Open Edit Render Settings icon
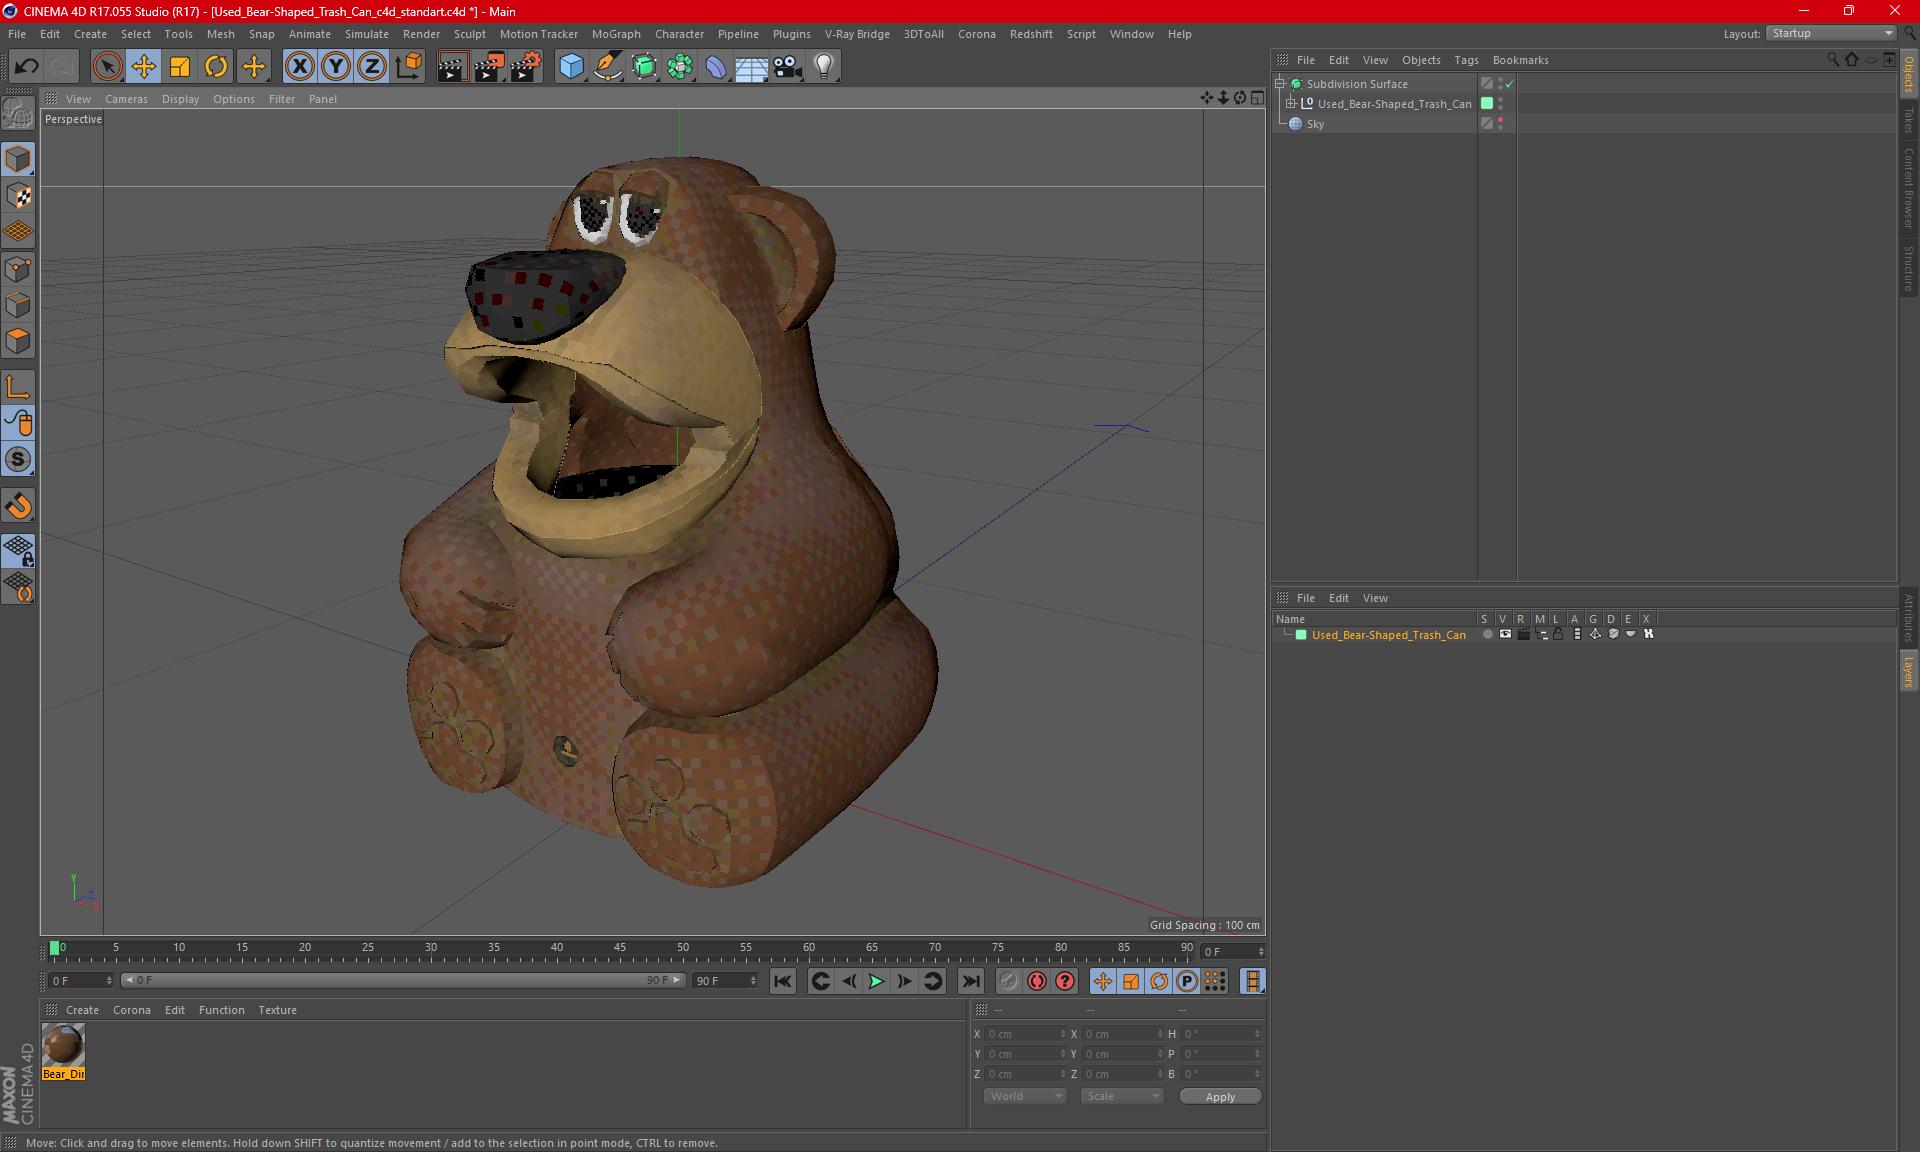 coord(526,67)
